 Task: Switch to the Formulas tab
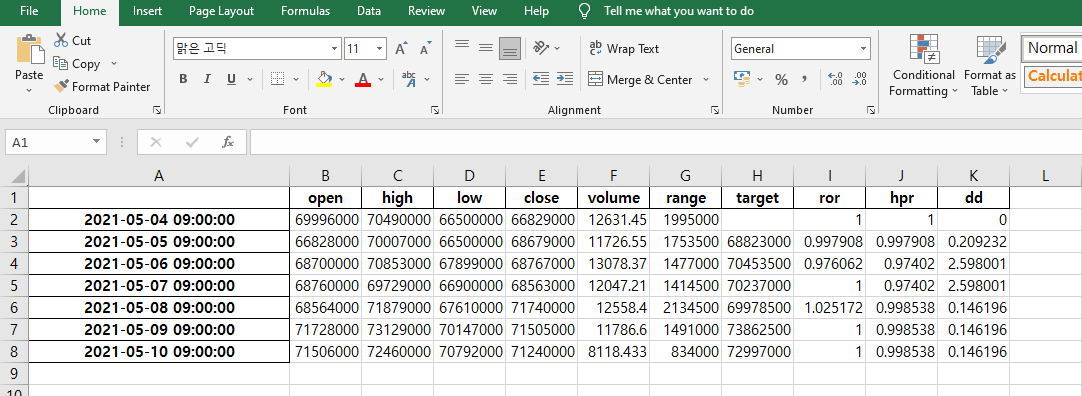[x=305, y=11]
